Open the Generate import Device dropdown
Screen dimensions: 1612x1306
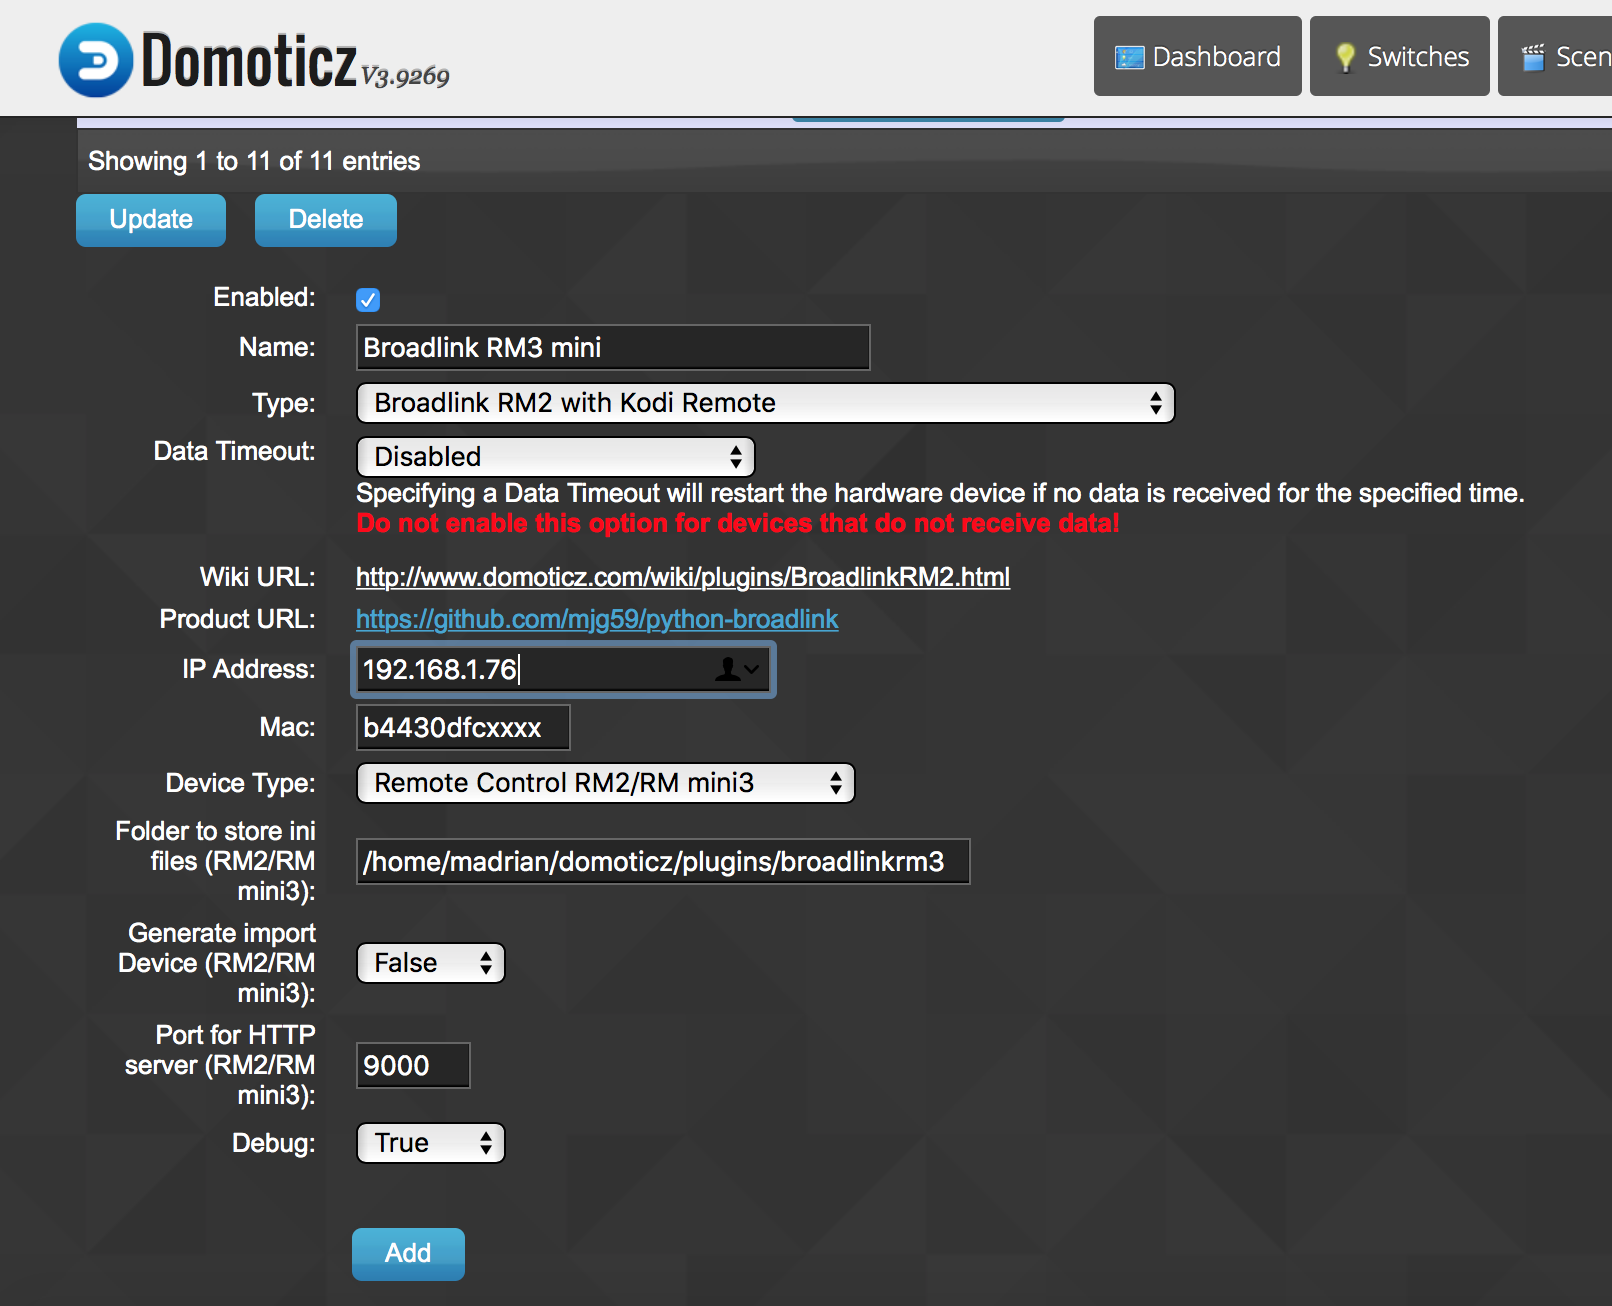pyautogui.click(x=430, y=963)
